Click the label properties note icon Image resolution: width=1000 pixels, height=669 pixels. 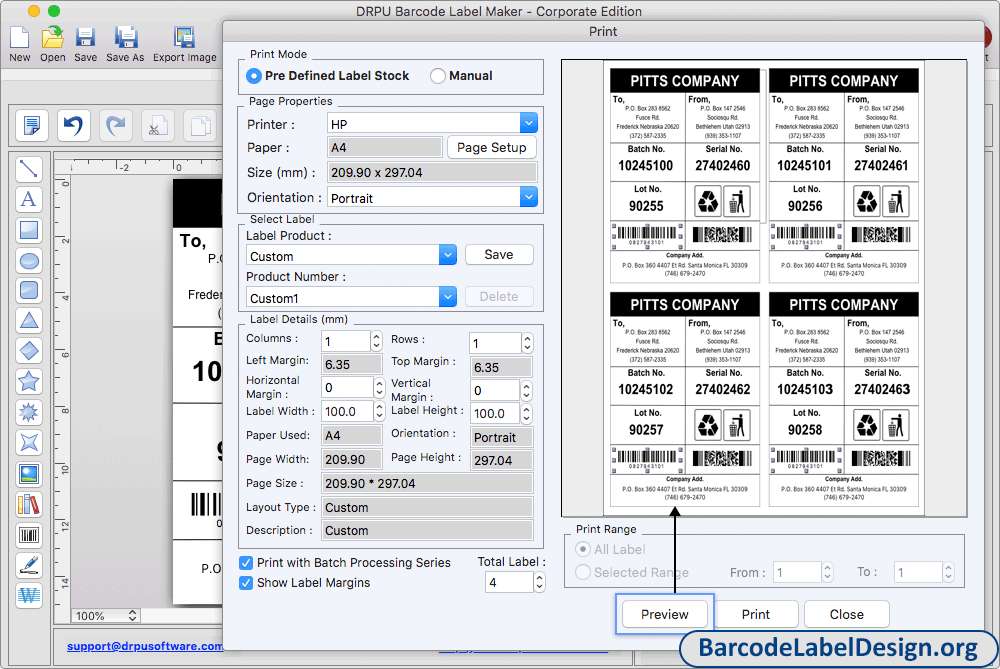tap(31, 125)
